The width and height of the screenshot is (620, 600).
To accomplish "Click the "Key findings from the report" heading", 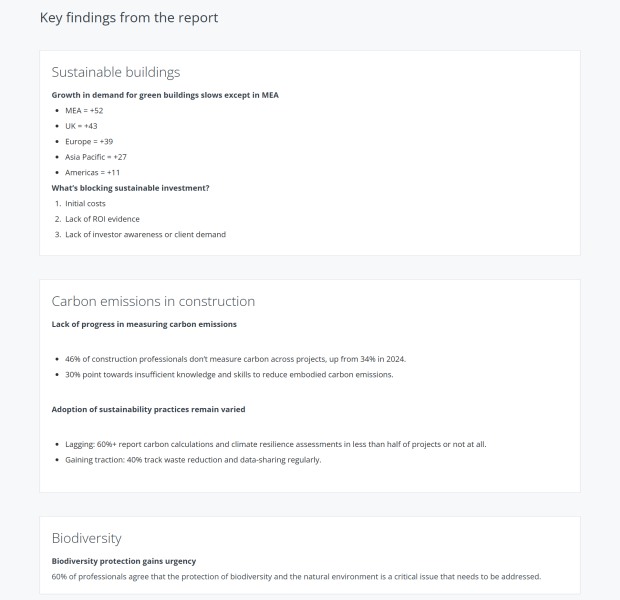I will pyautogui.click(x=128, y=18).
